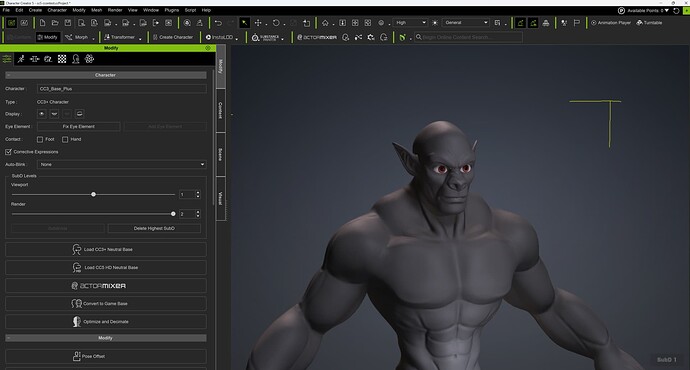This screenshot has height=370, width=690.
Task: Click the ActorMixer toolbar logo
Action: (x=317, y=37)
